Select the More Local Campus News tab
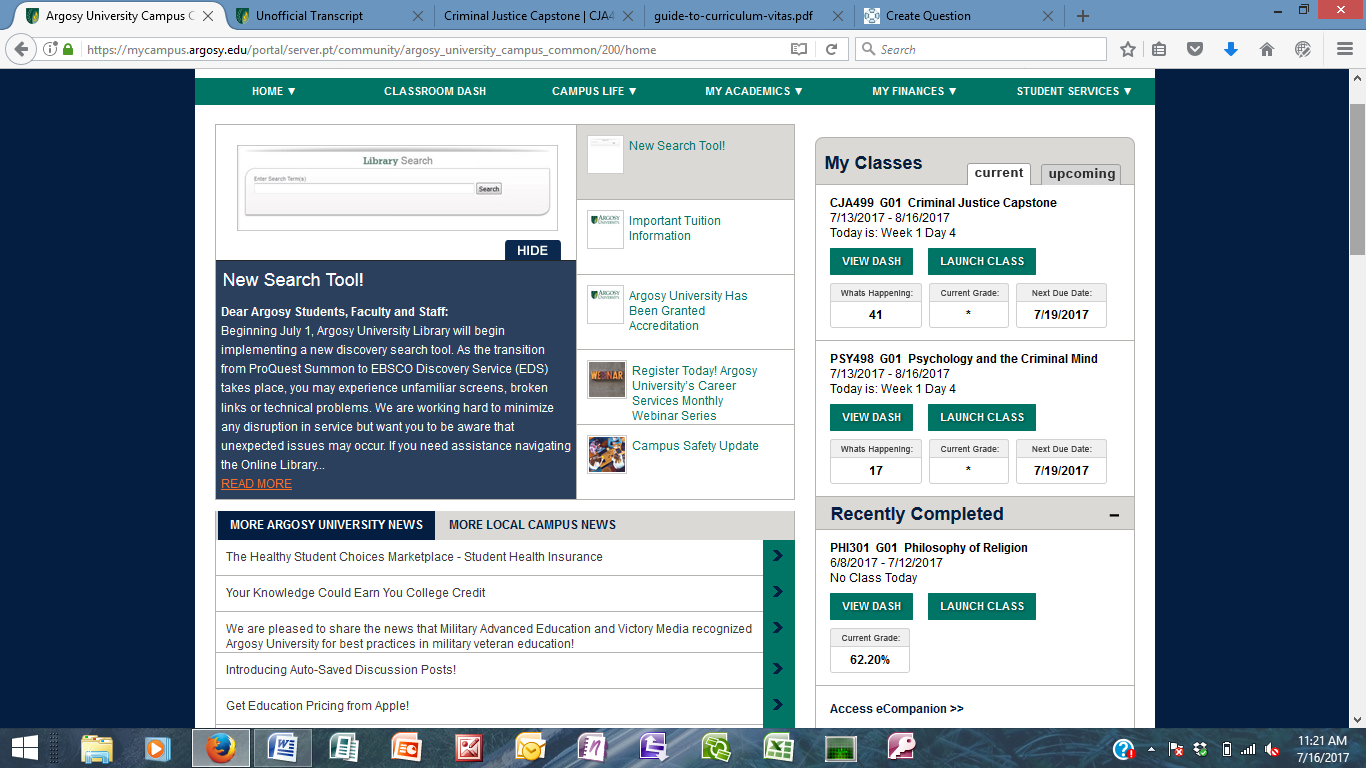The image size is (1366, 768). [x=532, y=525]
